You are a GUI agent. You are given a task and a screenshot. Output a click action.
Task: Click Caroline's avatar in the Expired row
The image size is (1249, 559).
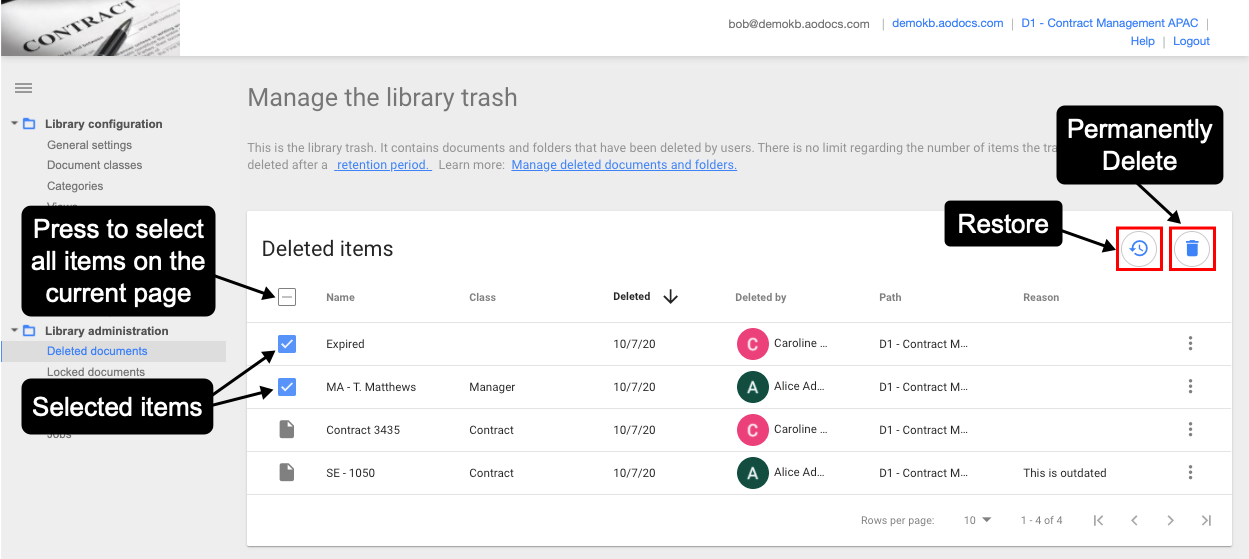click(752, 344)
